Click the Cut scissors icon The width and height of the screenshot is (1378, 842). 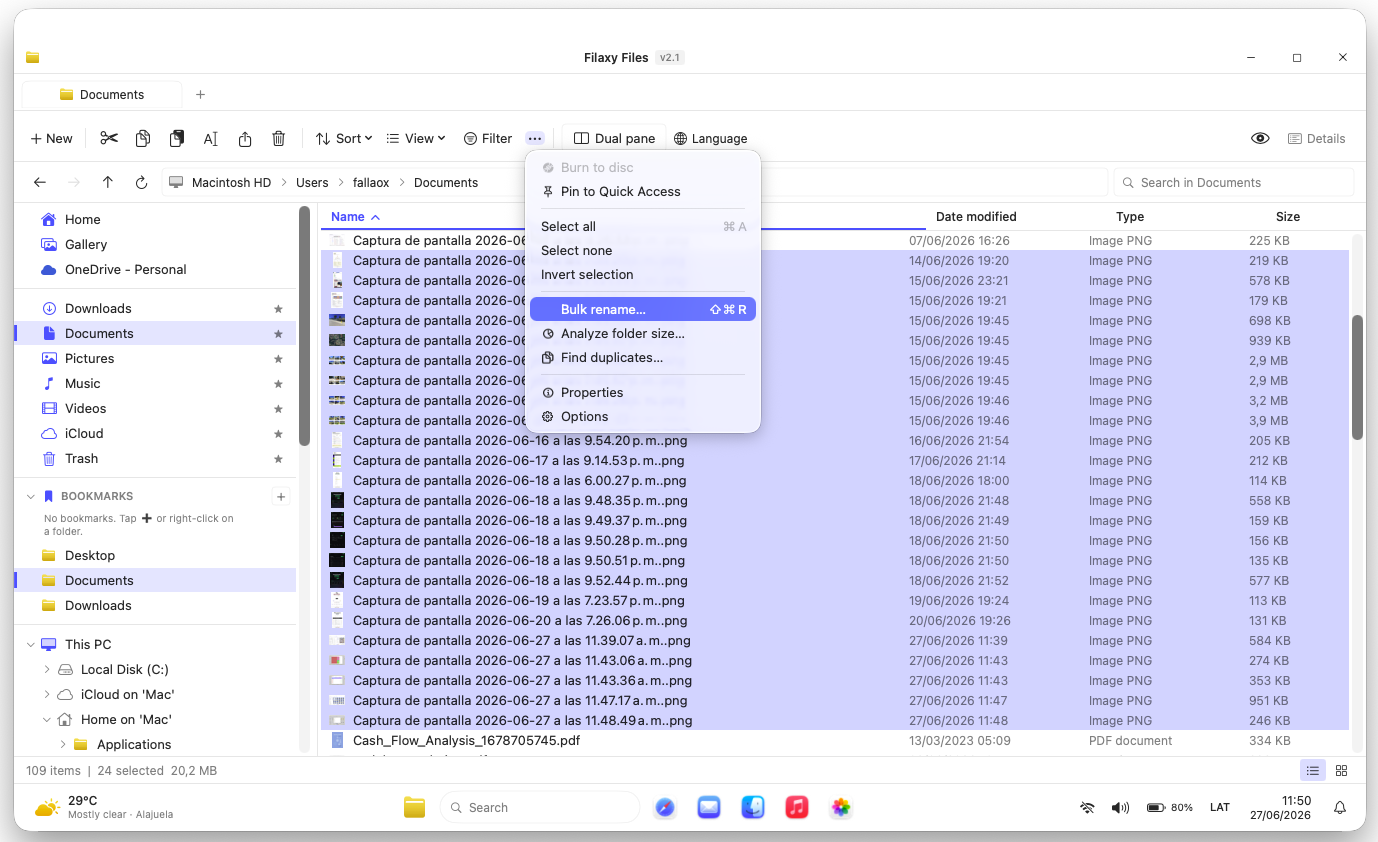tap(109, 139)
